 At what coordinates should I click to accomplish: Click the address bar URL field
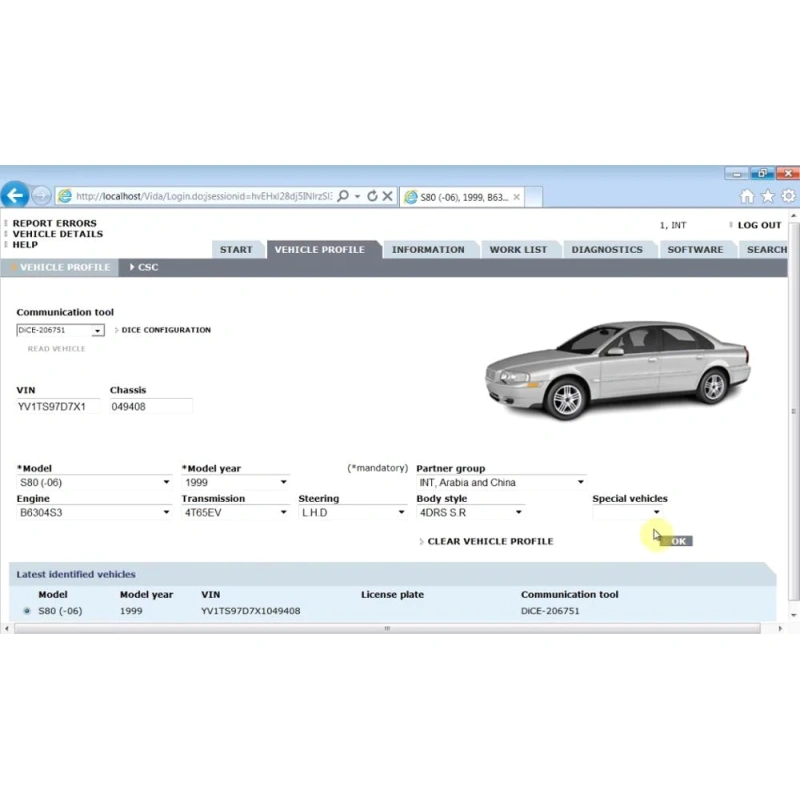click(x=204, y=196)
